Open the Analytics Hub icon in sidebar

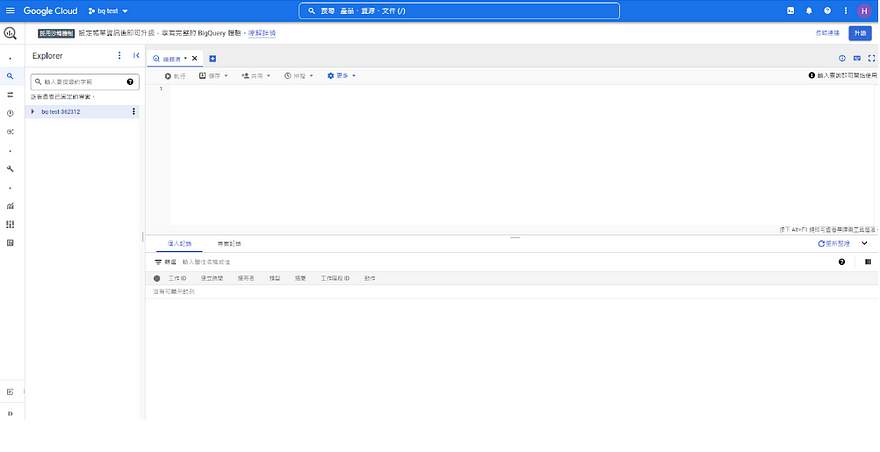coord(10,132)
